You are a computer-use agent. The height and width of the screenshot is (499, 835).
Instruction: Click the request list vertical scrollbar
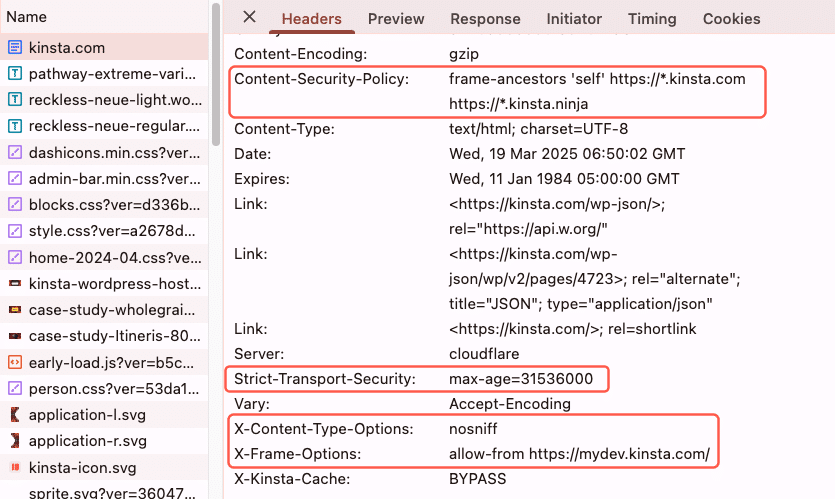216,75
